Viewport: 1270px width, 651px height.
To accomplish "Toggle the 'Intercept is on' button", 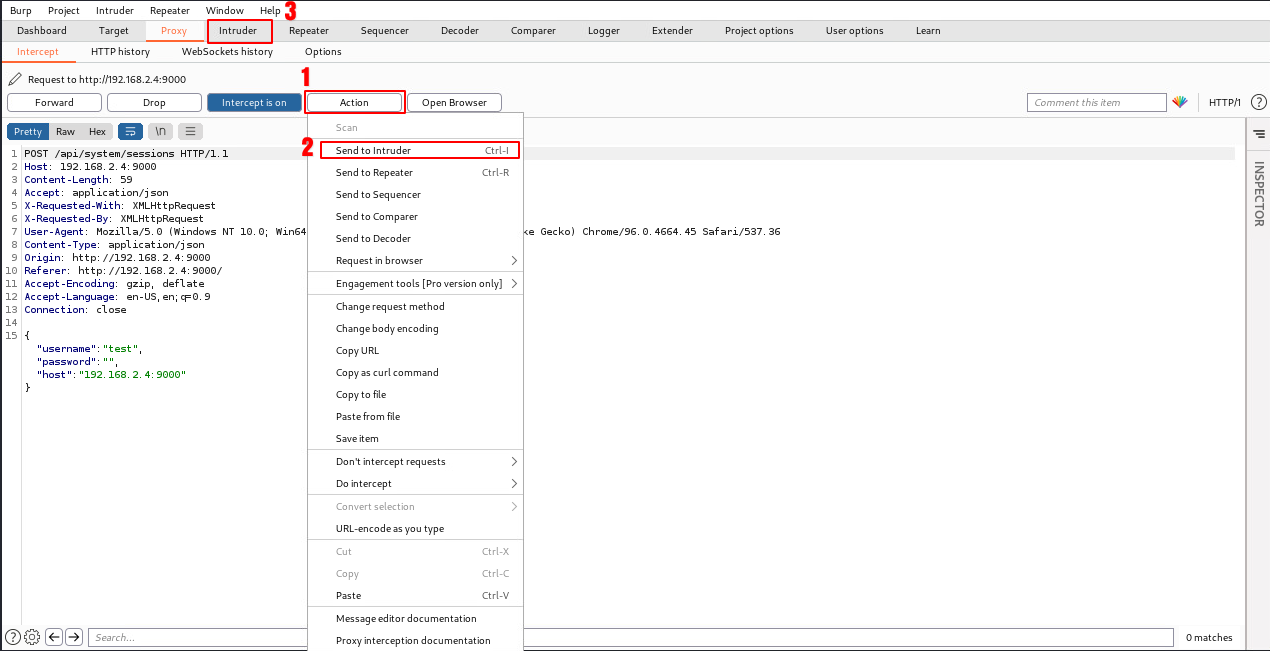I will pyautogui.click(x=254, y=103).
